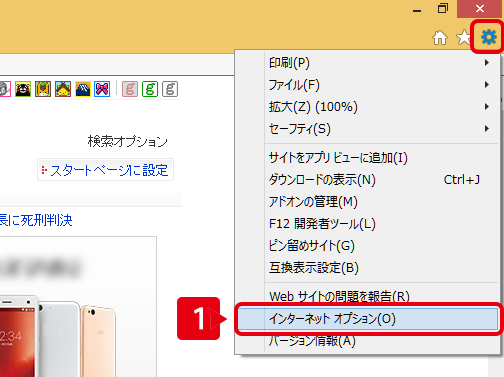Click the pink ribbon bow icon
Image resolution: width=504 pixels, height=377 pixels.
tap(102, 89)
